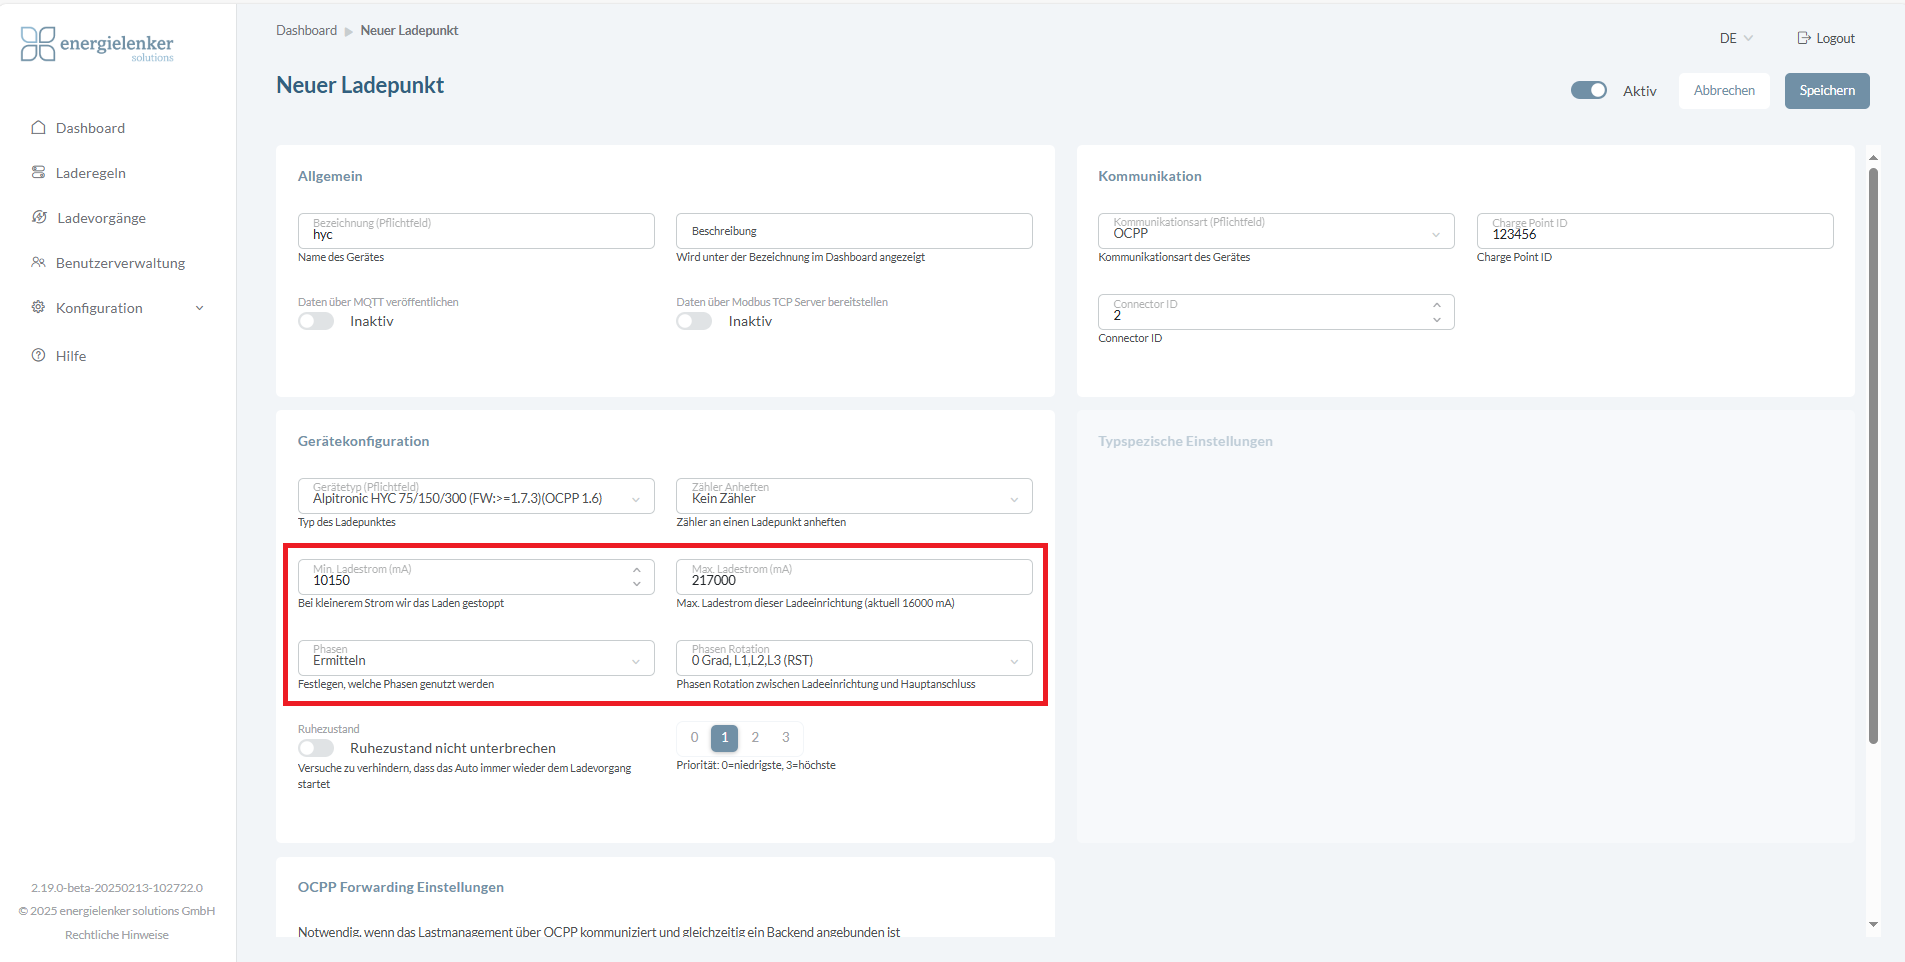Expand the Konfiguration menu chevron
1905x962 pixels.
point(200,308)
